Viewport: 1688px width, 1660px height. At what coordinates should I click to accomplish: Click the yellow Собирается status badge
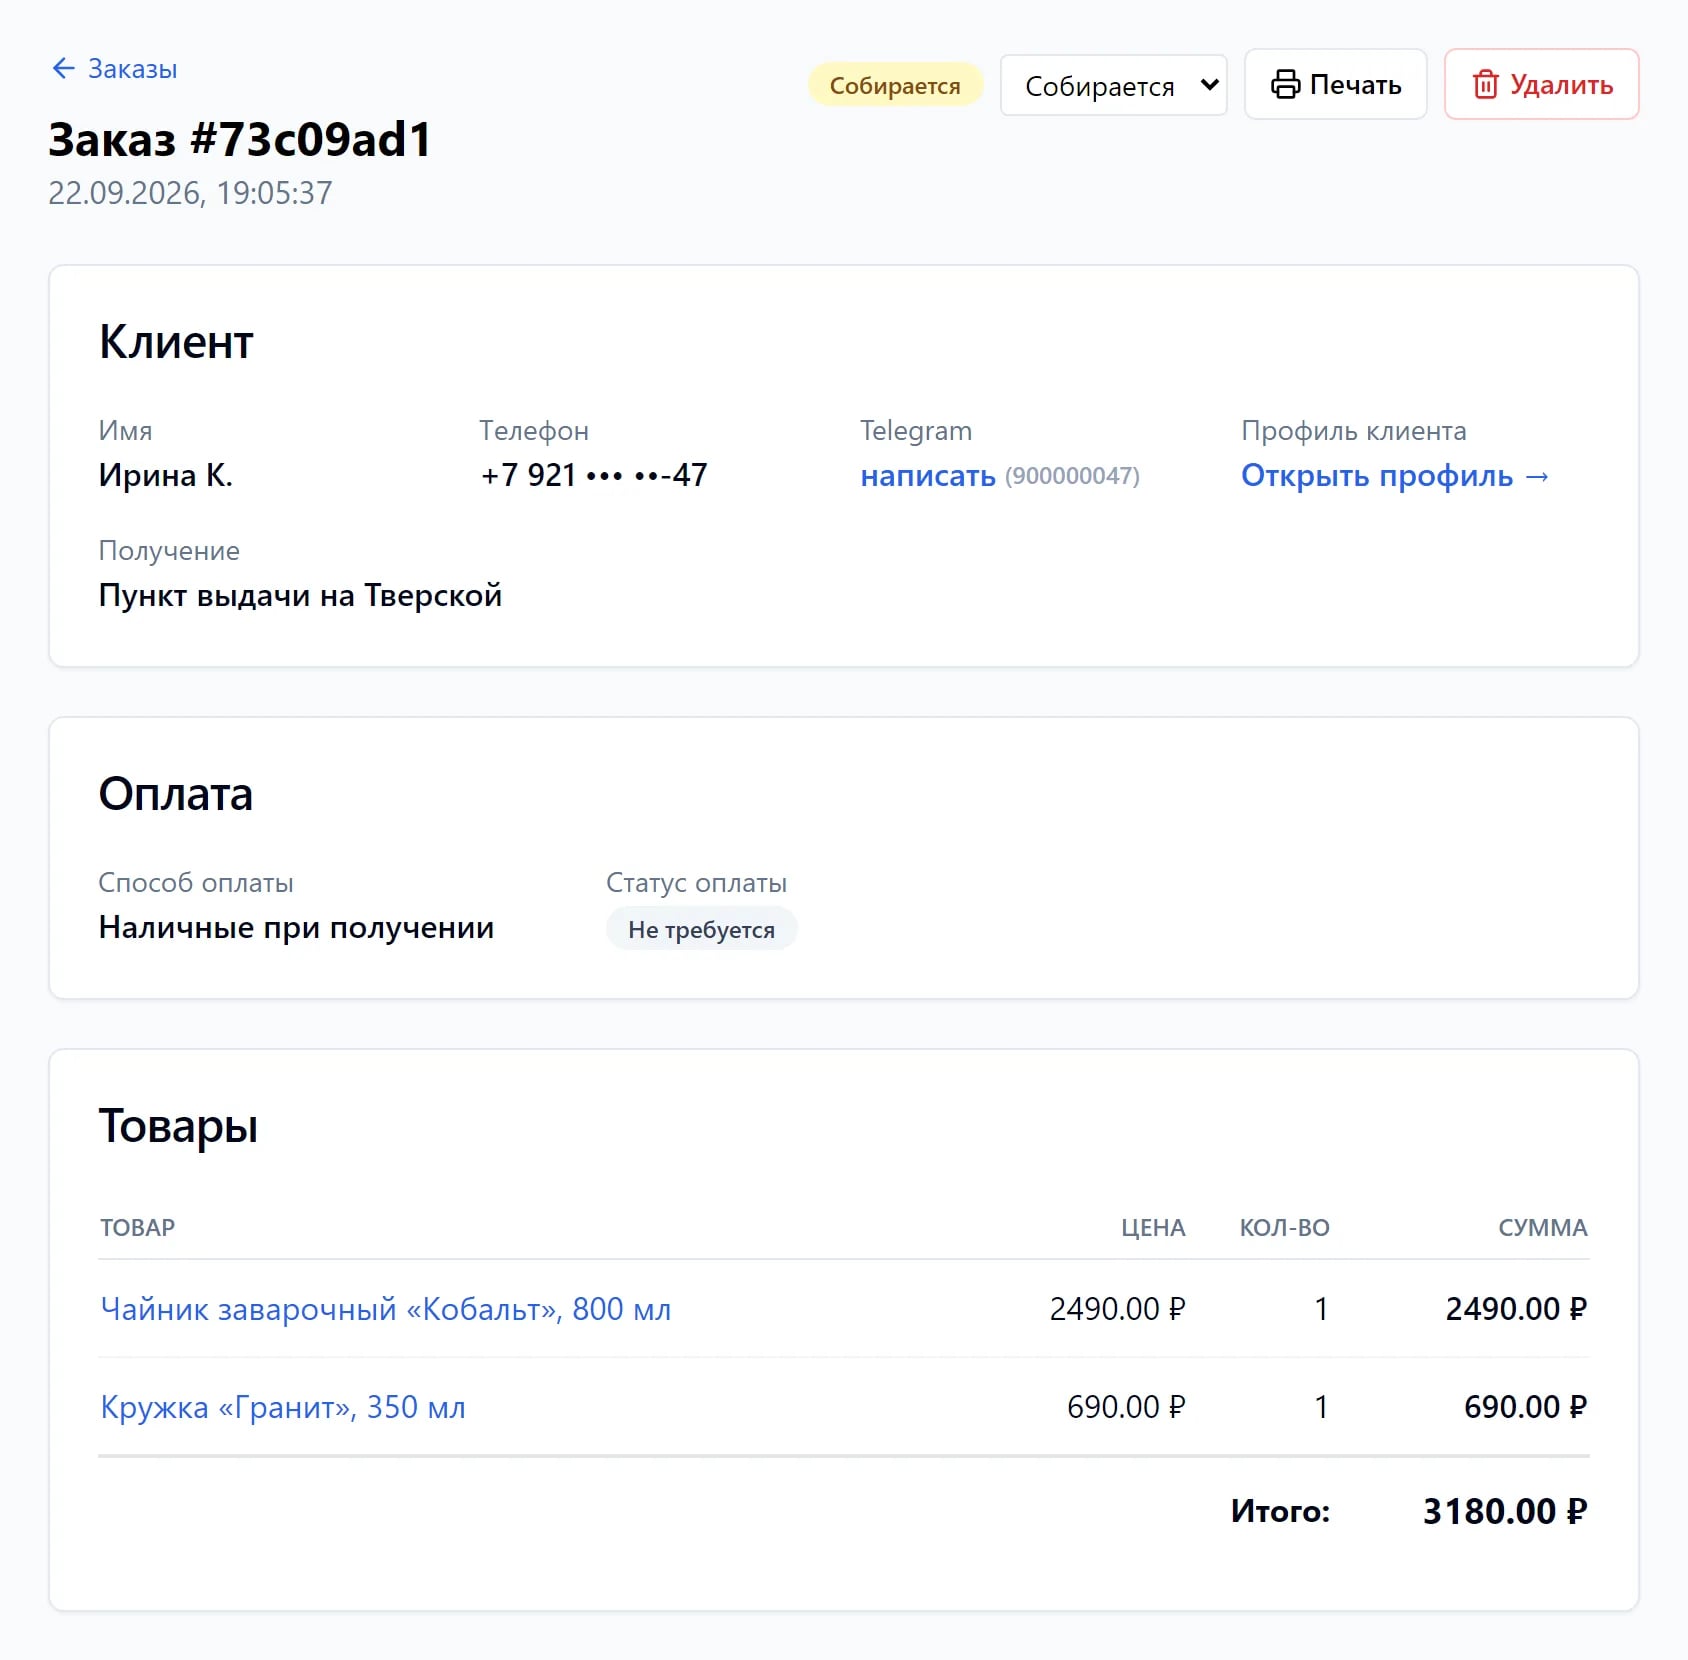[x=895, y=86]
